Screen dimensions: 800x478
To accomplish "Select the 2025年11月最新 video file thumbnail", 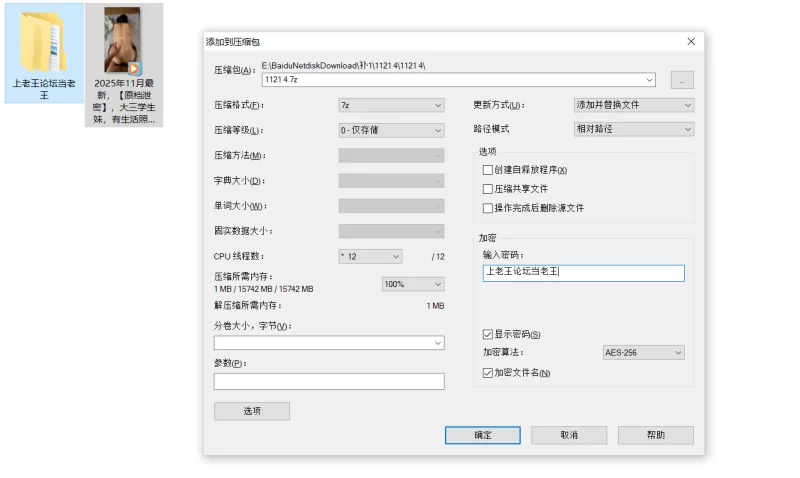I will [123, 40].
